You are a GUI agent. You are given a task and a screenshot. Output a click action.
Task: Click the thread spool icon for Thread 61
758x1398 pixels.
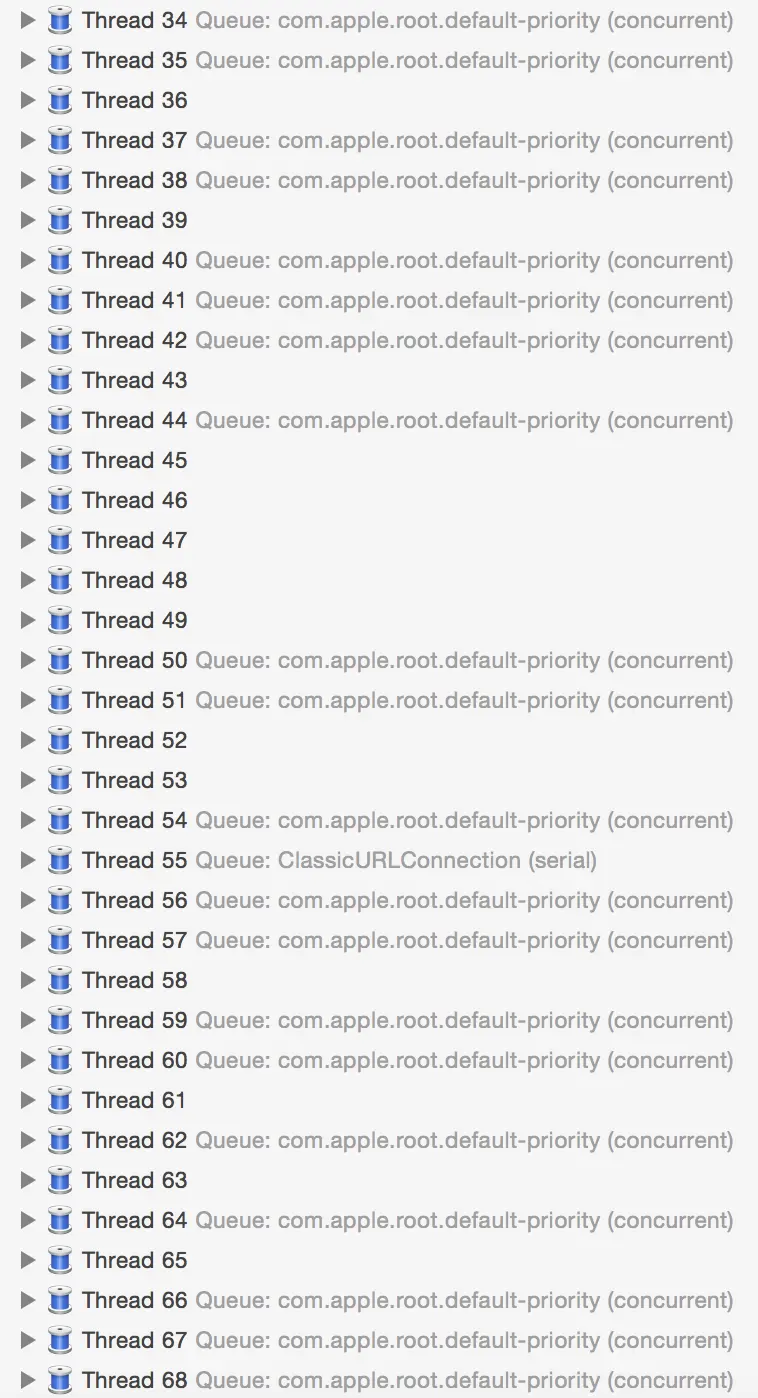60,1100
